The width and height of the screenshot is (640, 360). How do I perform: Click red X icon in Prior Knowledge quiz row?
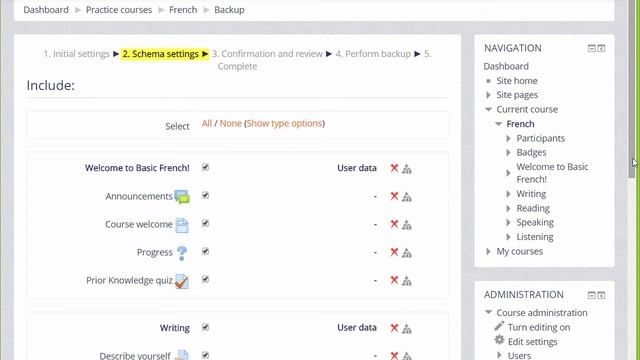394,280
